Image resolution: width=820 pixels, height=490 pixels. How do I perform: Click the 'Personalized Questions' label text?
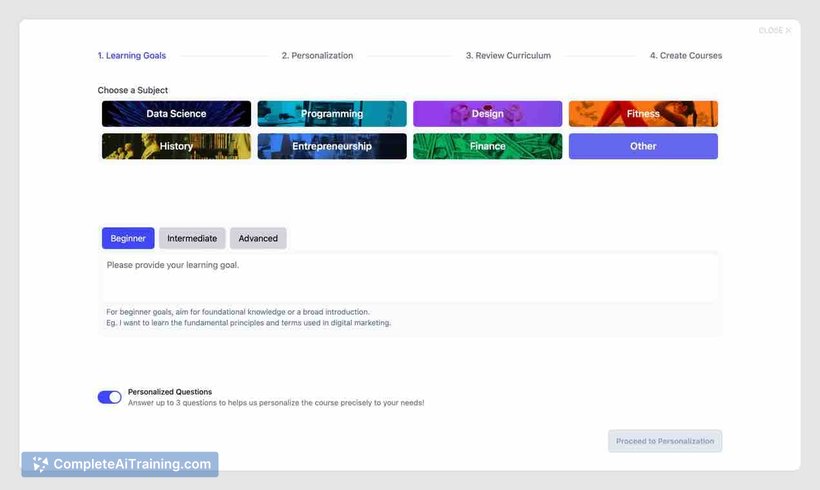point(170,392)
